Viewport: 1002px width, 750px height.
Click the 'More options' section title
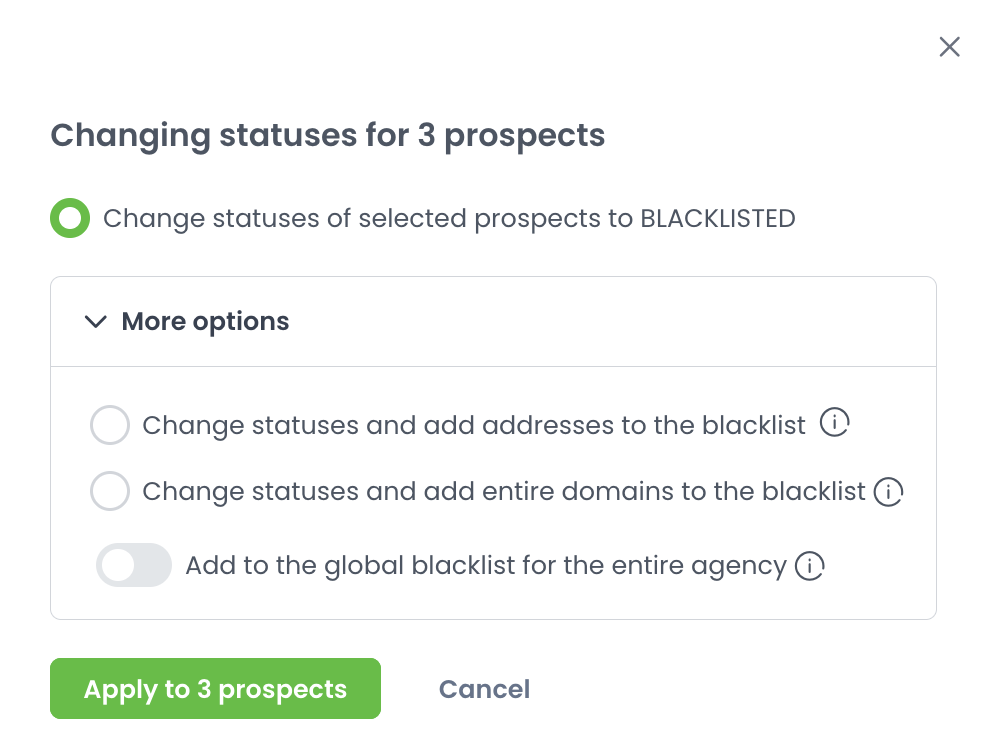click(x=205, y=322)
